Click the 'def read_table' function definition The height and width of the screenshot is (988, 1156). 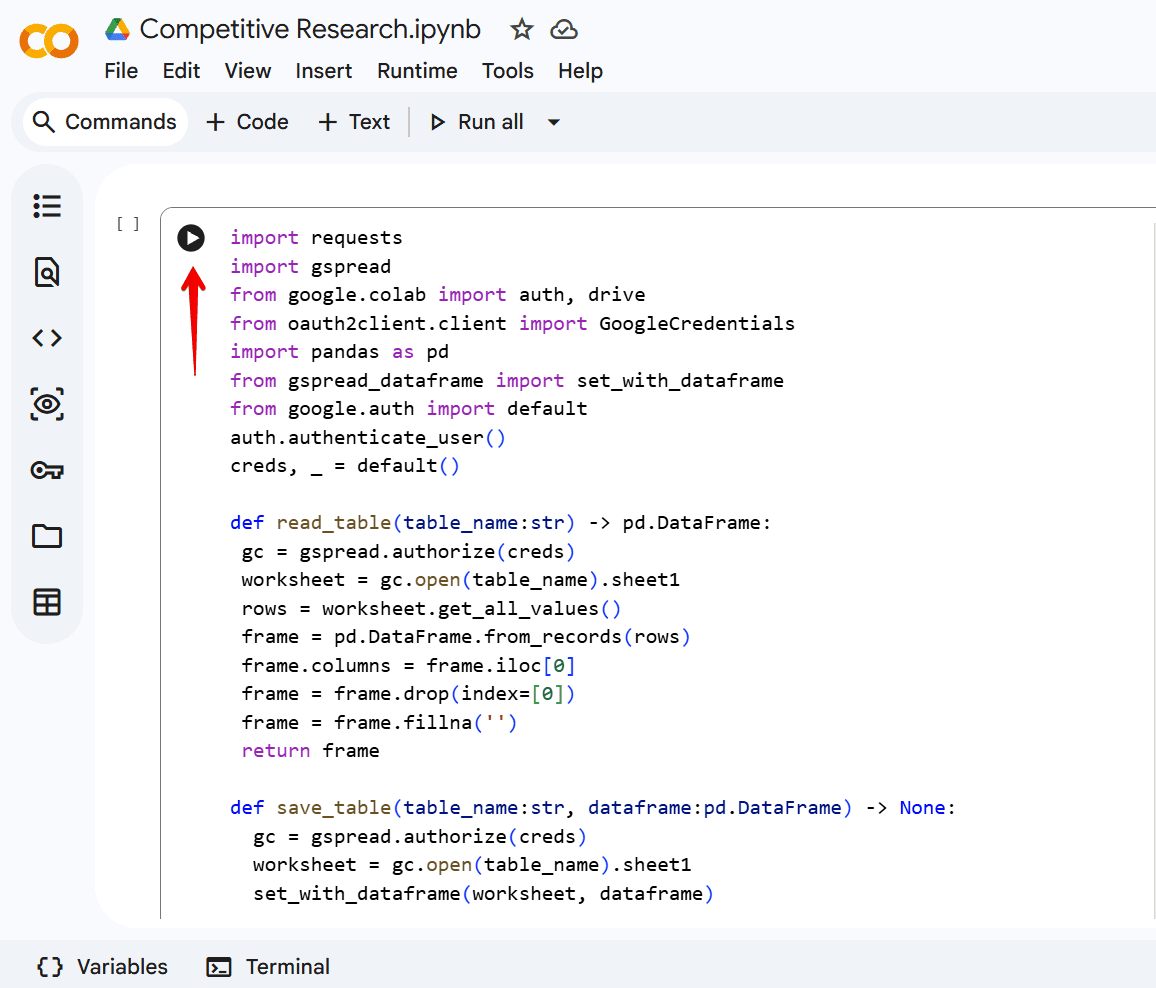(x=501, y=523)
